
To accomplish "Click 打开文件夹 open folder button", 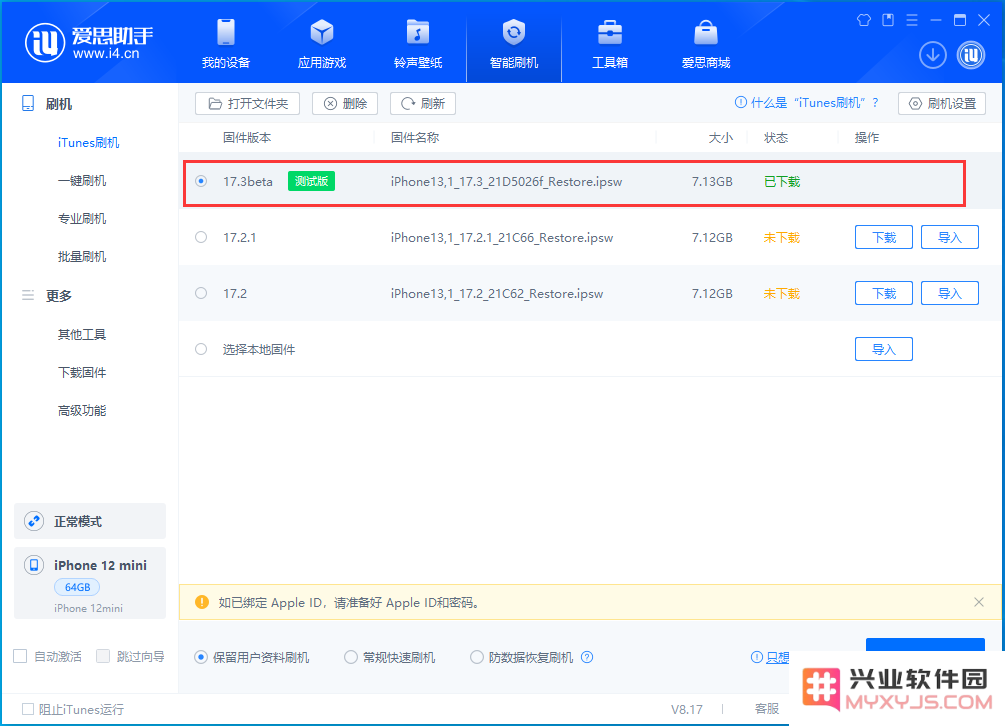I will (247, 103).
